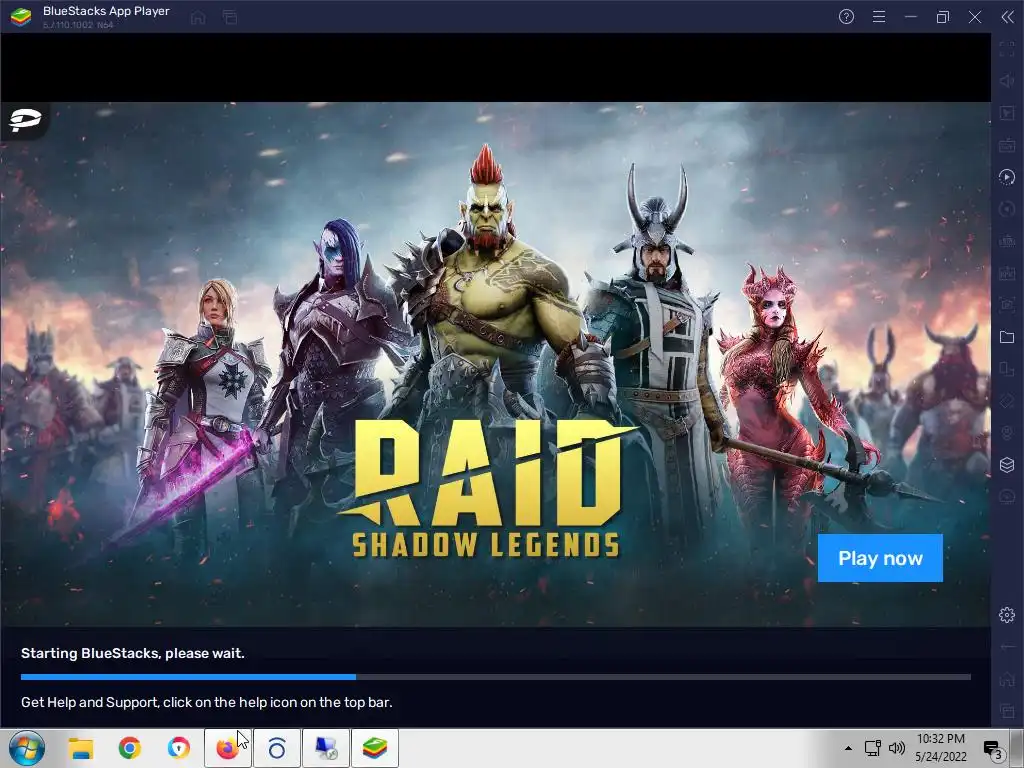
Task: Open the Media folder sidebar icon
Action: coord(1007,337)
